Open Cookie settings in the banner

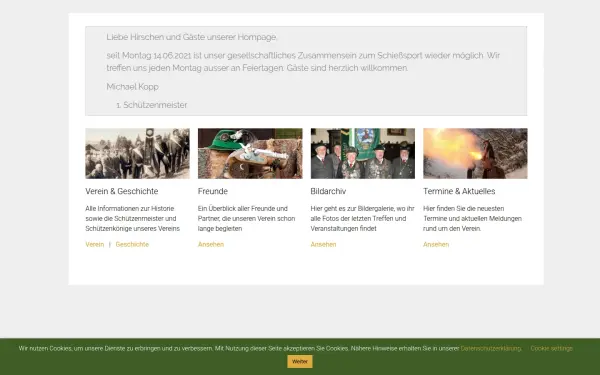[551, 349]
